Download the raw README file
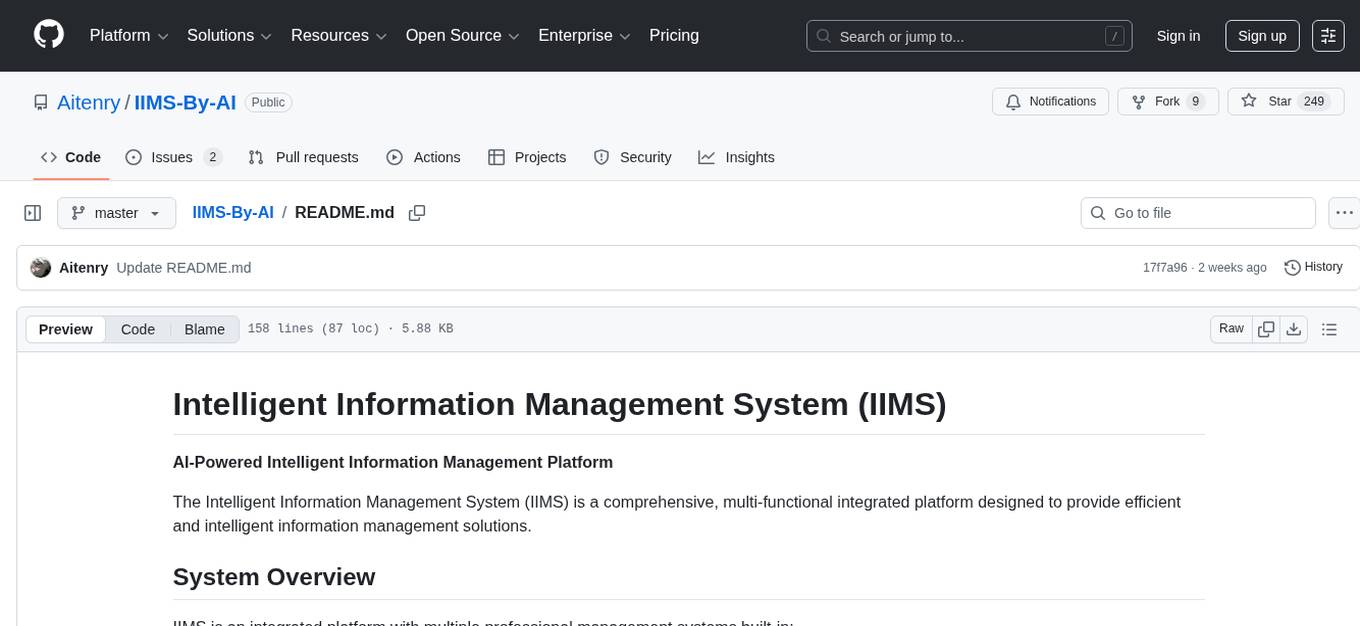1360x626 pixels. [x=1294, y=328]
